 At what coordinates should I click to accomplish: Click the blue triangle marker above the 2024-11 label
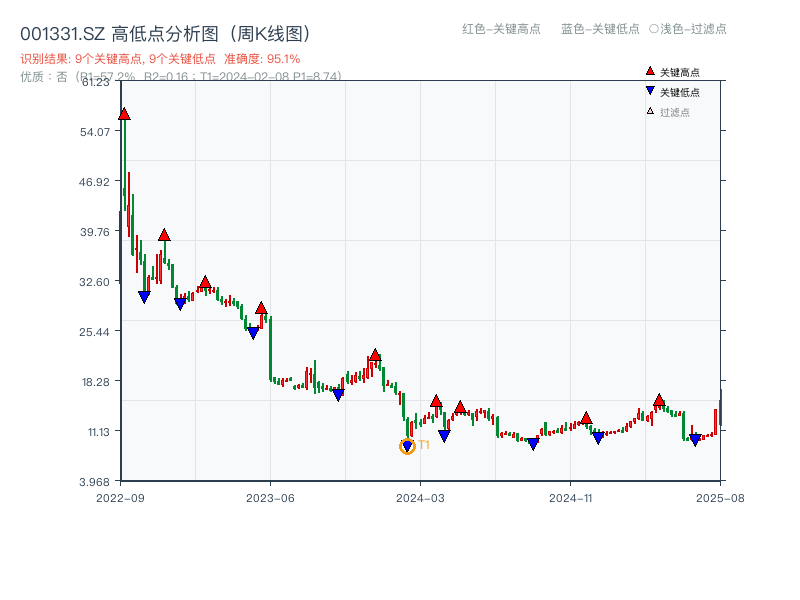pos(599,436)
